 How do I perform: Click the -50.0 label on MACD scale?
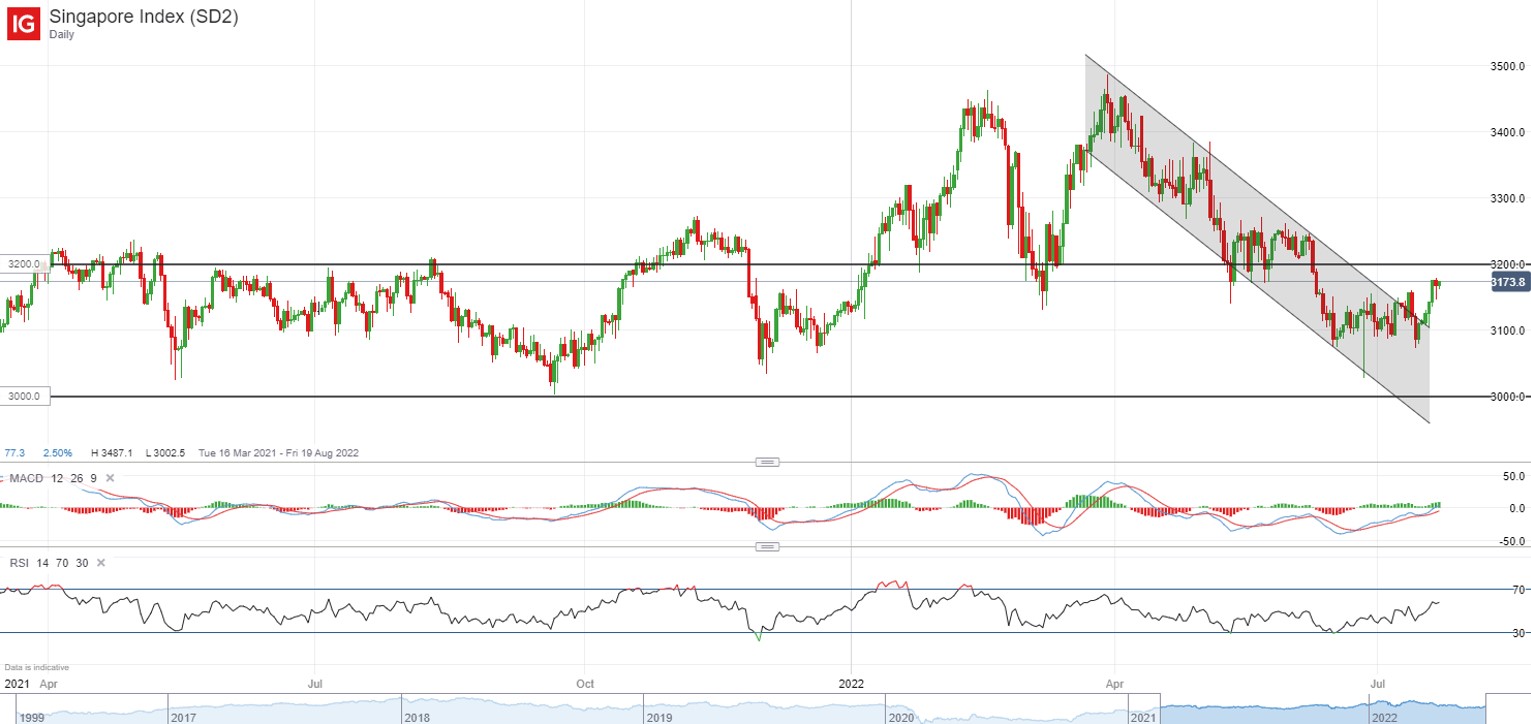click(1513, 541)
